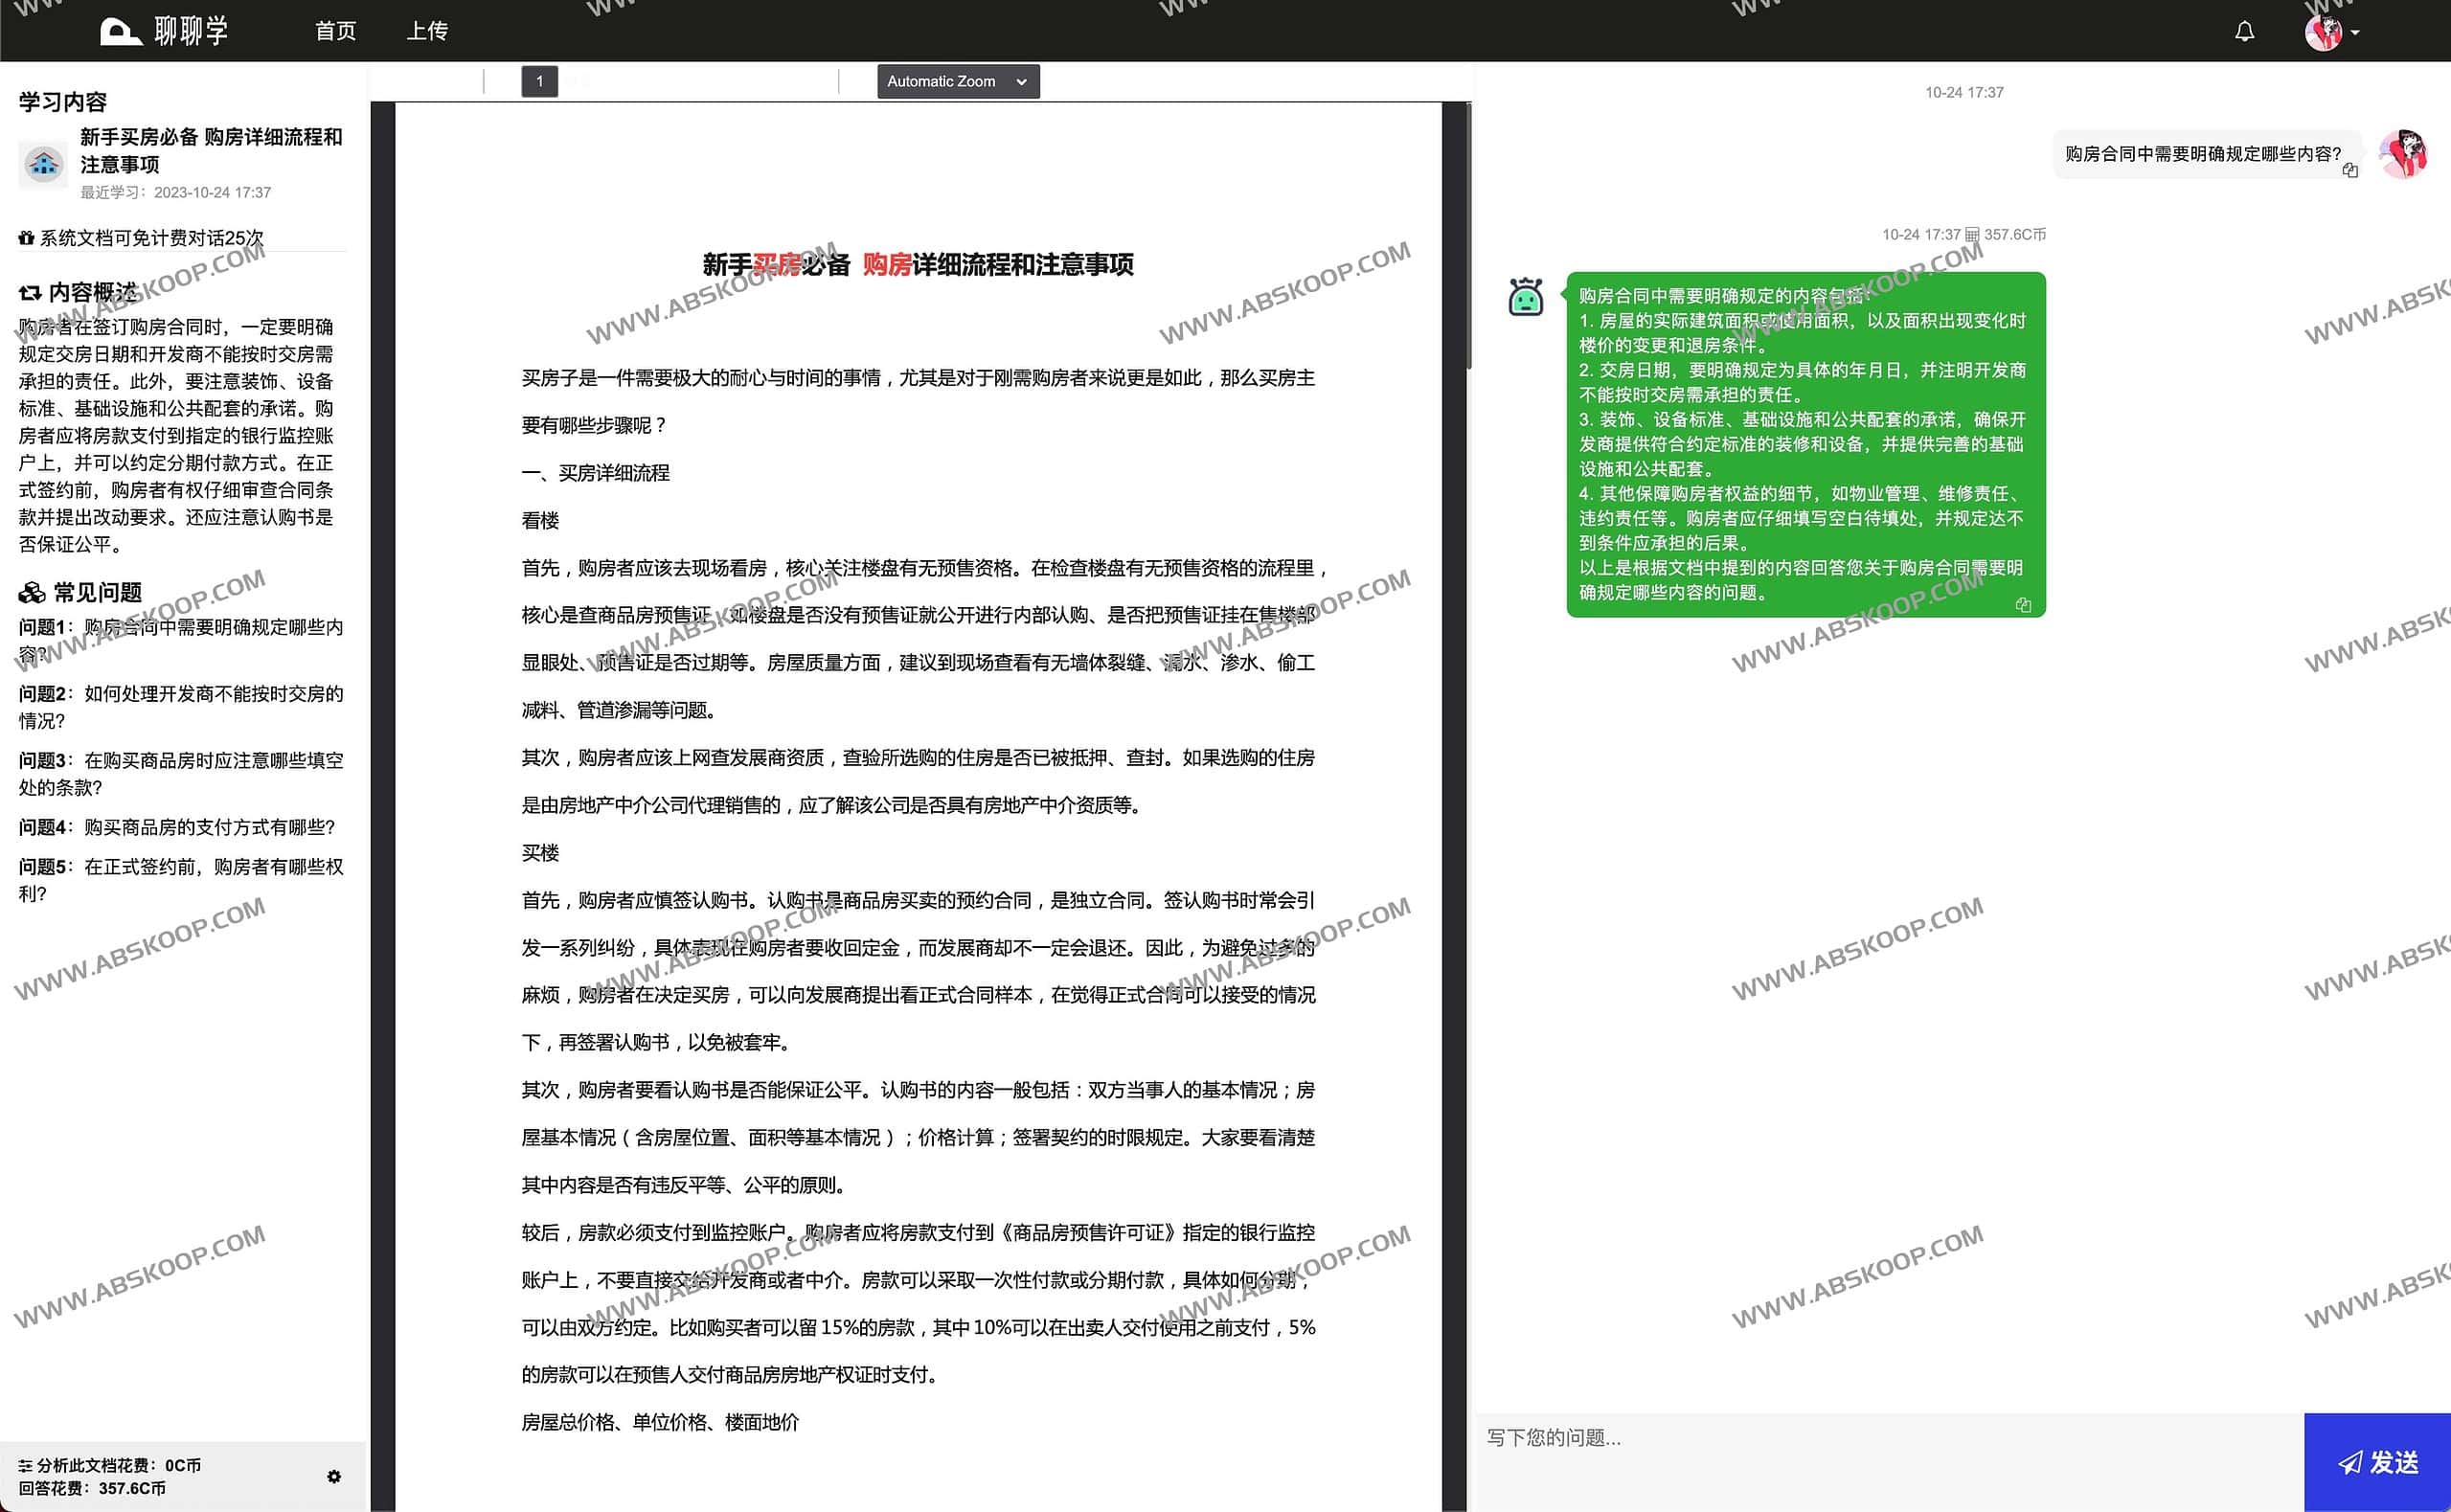Click the gift icon next to 系统文档可免计费对话
This screenshot has height=1512, width=2451.
(x=26, y=238)
